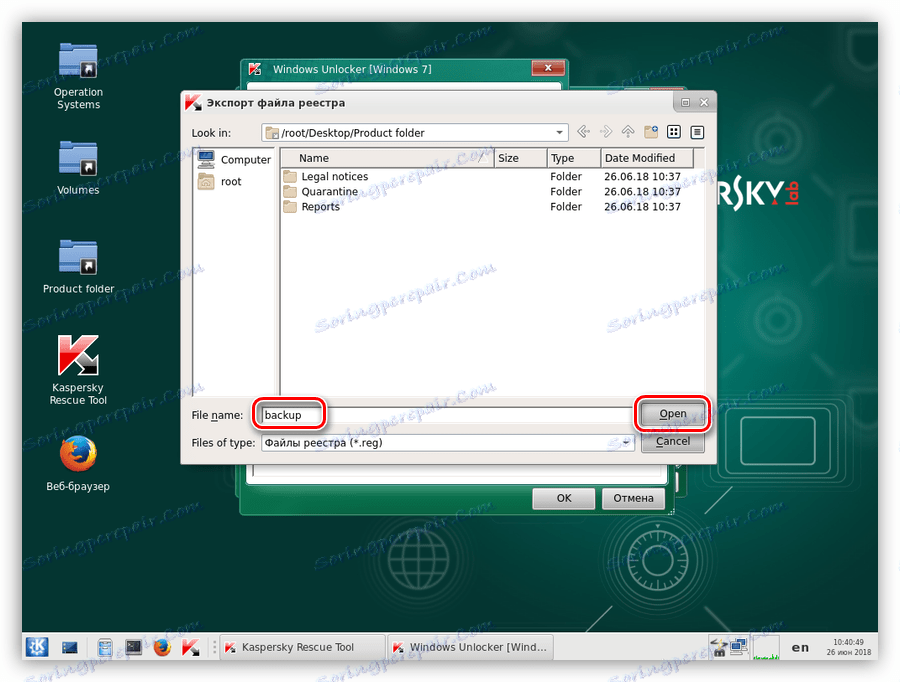The width and height of the screenshot is (900, 682).
Task: Switch the file list to icon view mode
Action: pyautogui.click(x=673, y=131)
